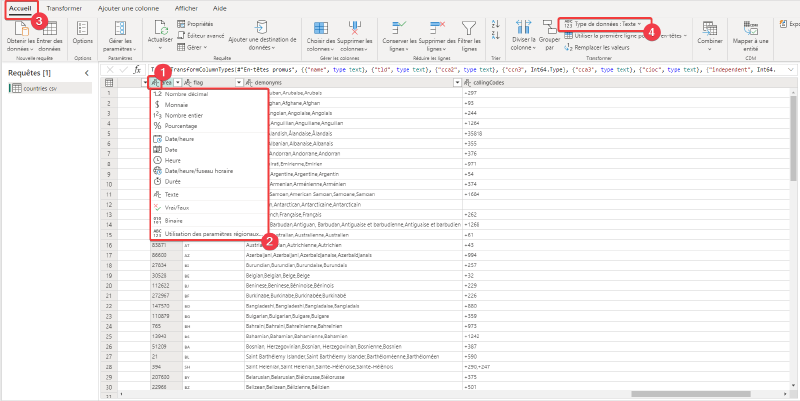Screen dimensions: 800x401
Task: Switch to the Transformer tab
Action: pyautogui.click(x=64, y=9)
